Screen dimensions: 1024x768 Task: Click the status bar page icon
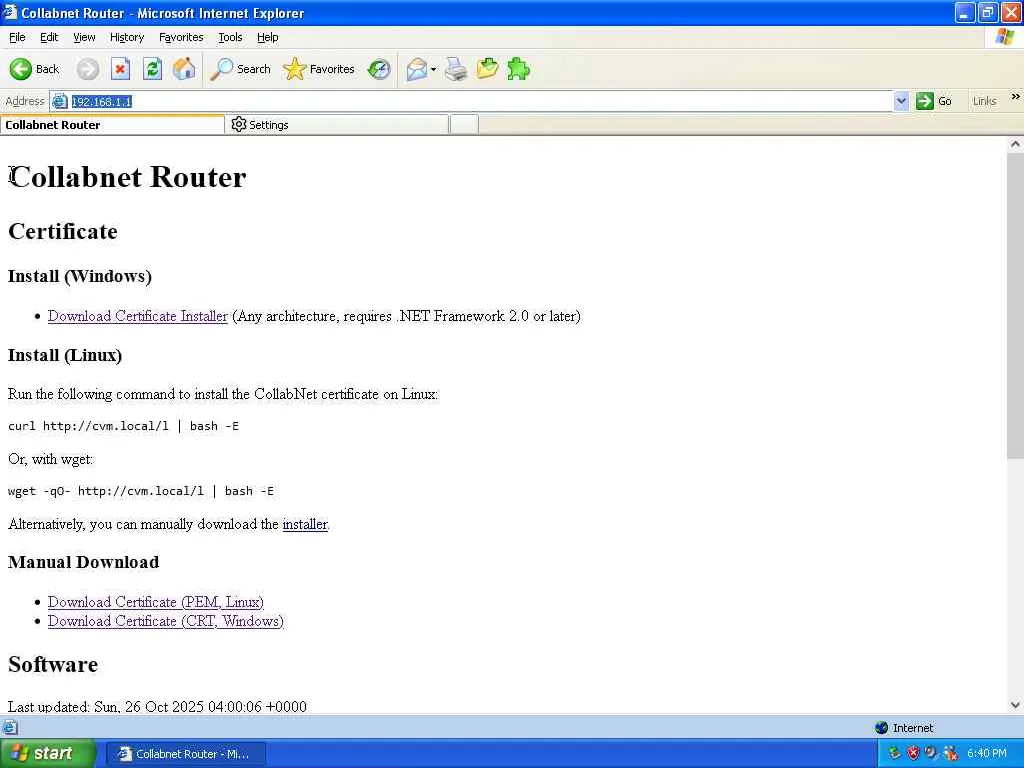click(x=10, y=727)
